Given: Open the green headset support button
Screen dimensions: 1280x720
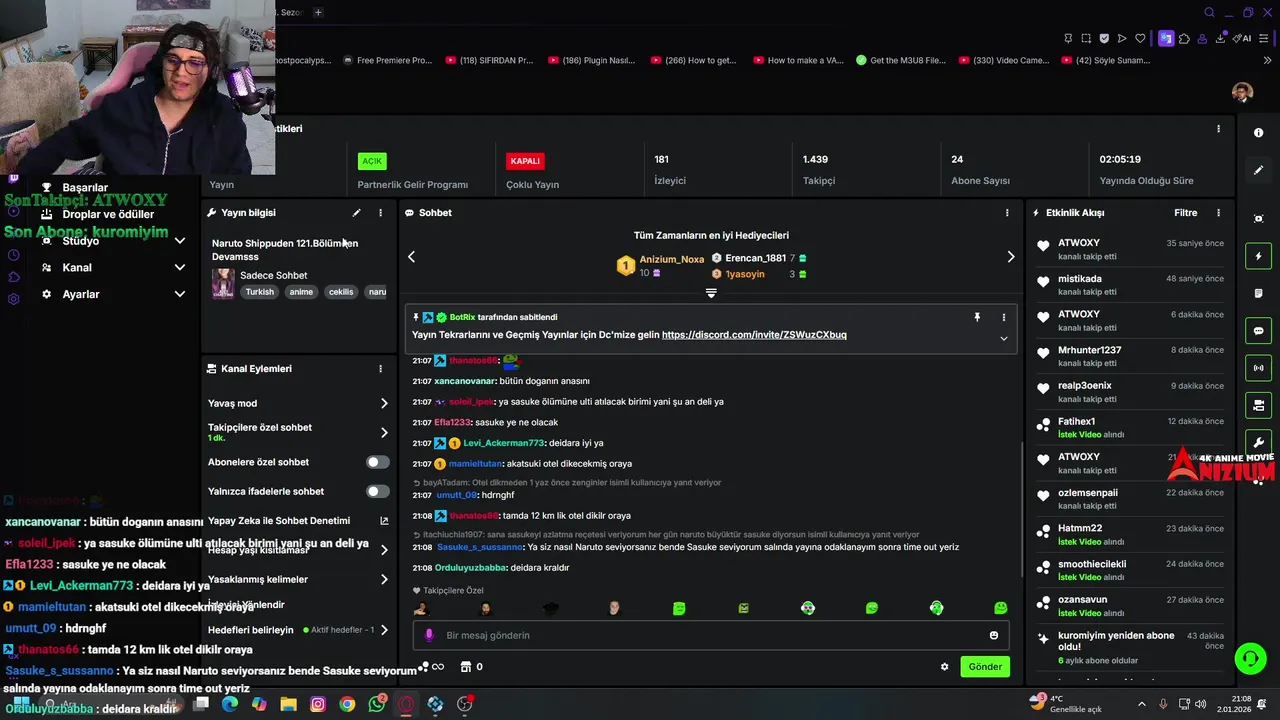Looking at the screenshot, I should (x=1250, y=658).
